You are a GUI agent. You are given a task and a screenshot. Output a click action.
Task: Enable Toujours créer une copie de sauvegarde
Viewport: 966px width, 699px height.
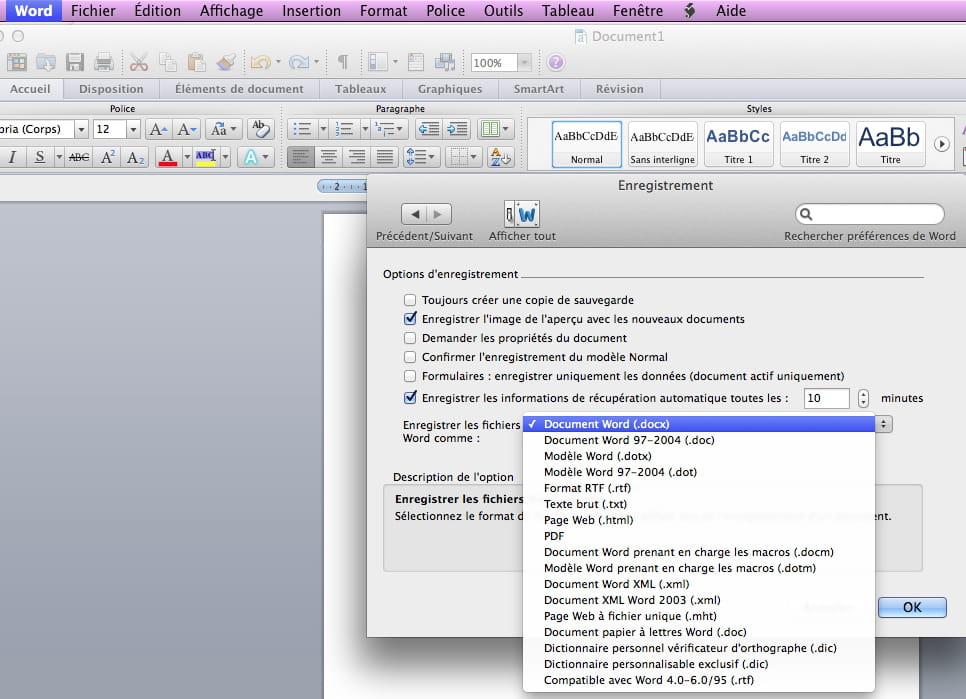[410, 301]
